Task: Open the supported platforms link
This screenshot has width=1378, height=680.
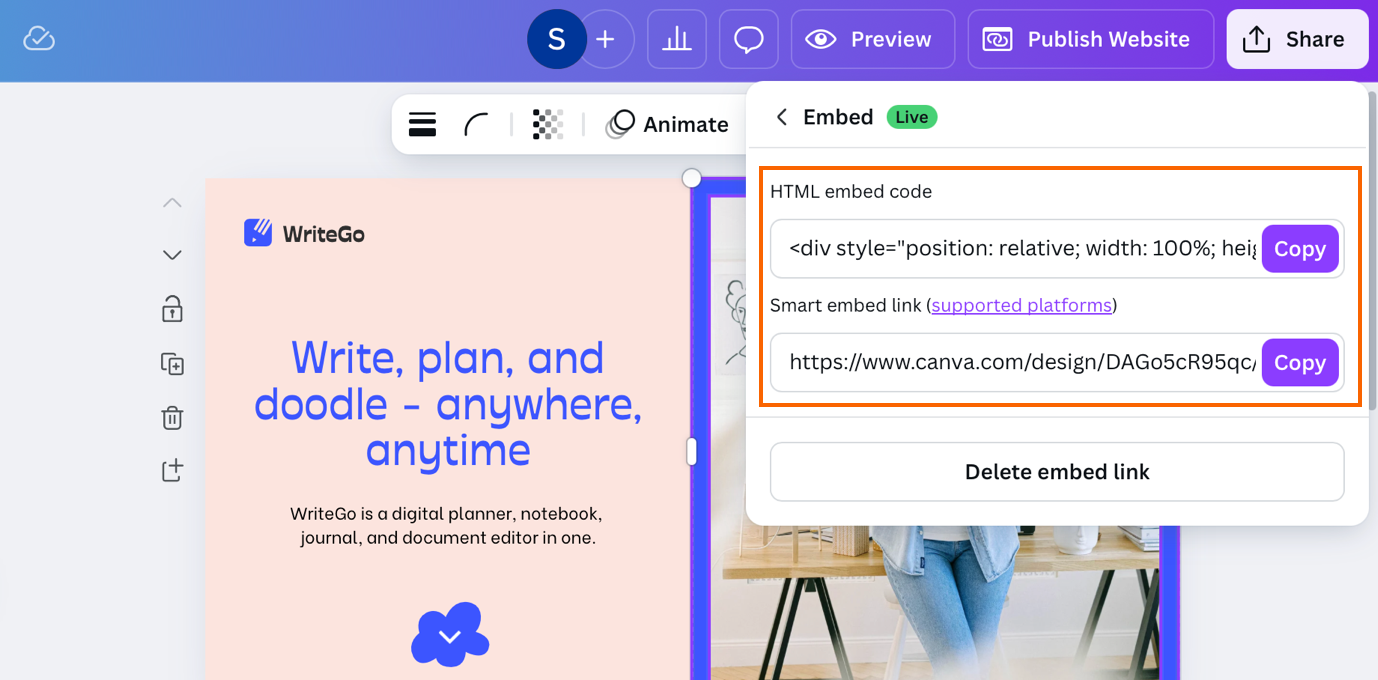Action: tap(1021, 305)
